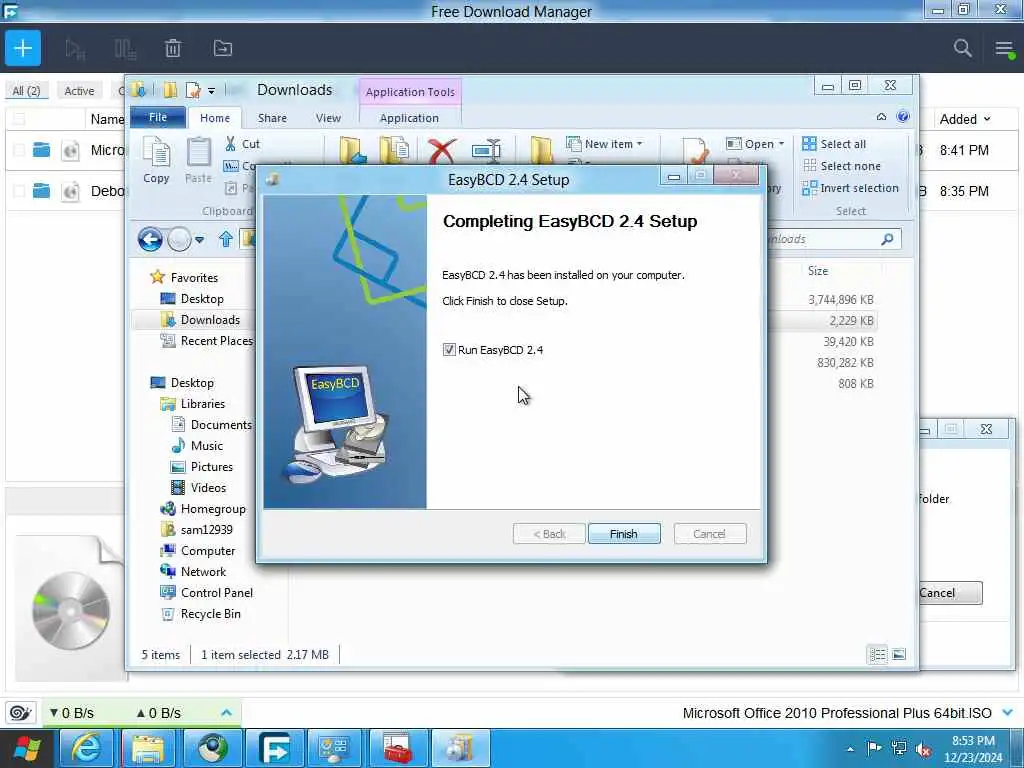1024x768 pixels.
Task: Click Cut in the Clipboard group
Action: tap(243, 144)
